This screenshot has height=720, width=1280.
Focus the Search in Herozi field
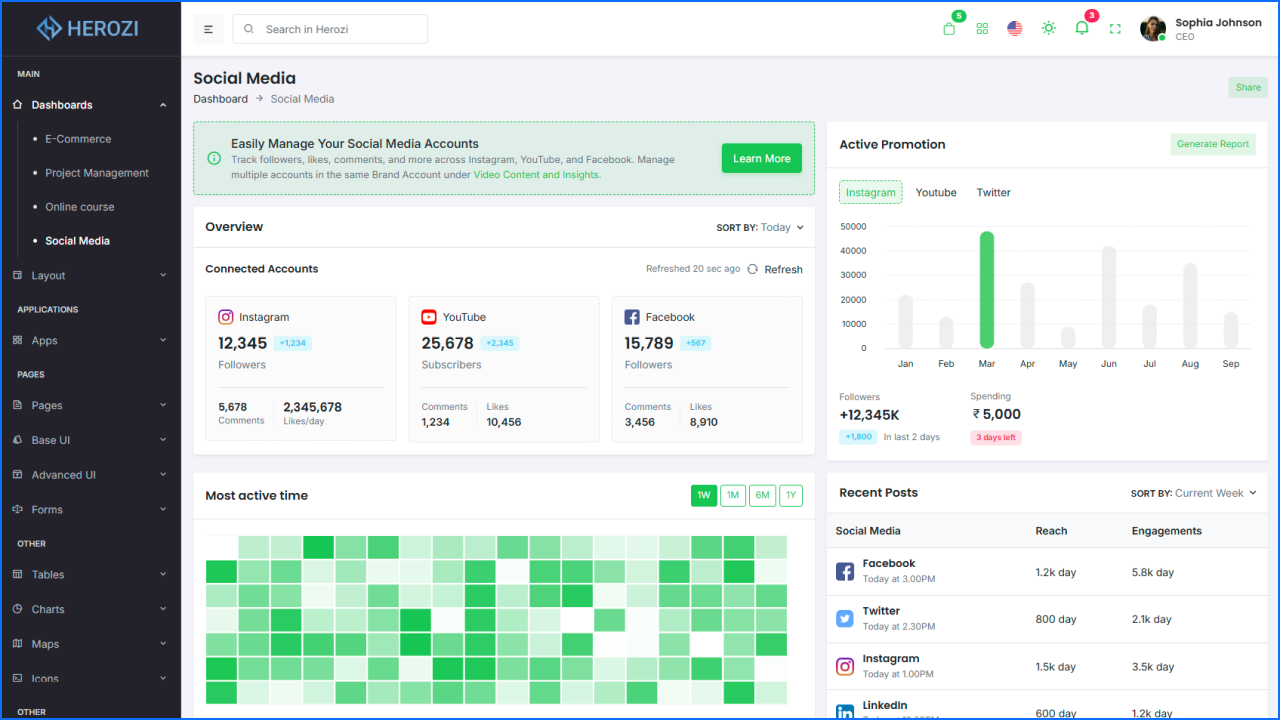point(330,29)
